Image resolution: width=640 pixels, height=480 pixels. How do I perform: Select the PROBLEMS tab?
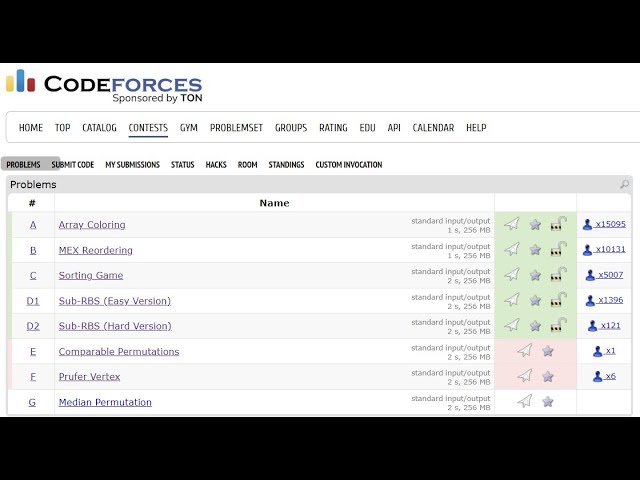click(x=23, y=164)
